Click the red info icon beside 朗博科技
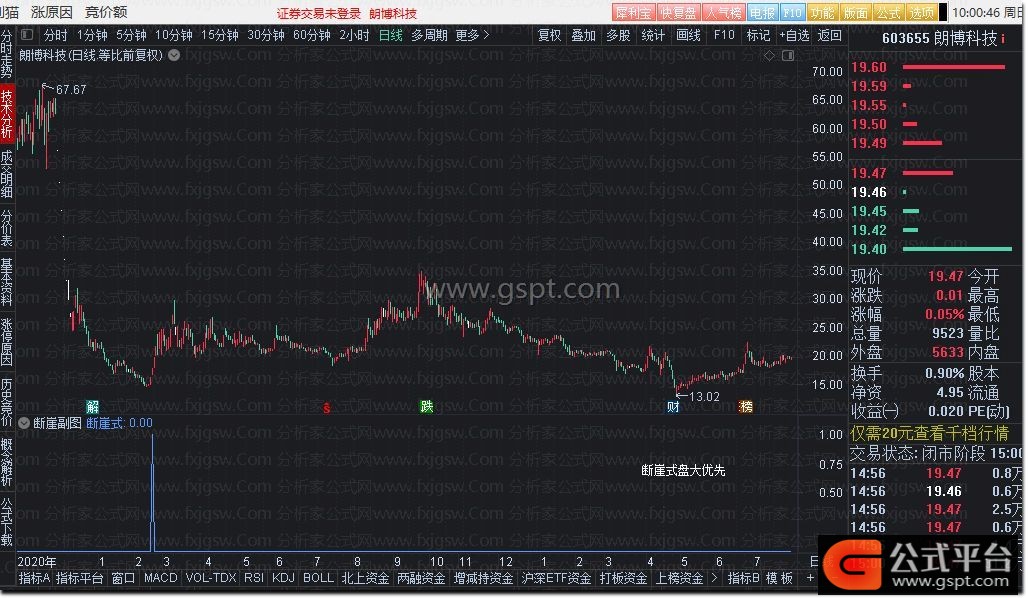Viewport: 1028px width, 598px height. tap(1003, 39)
